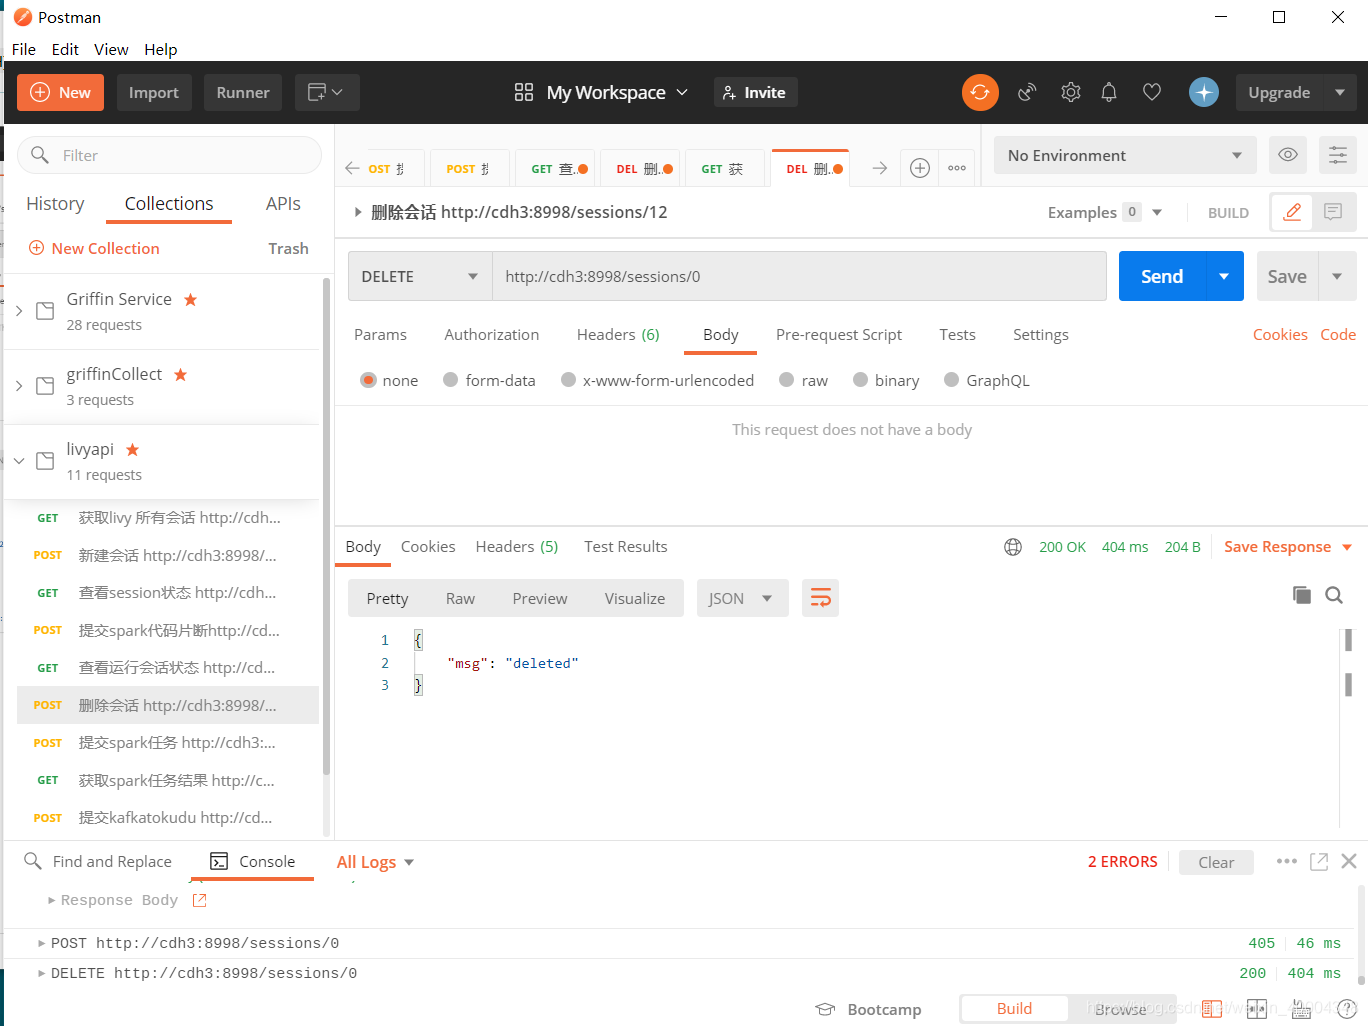The height and width of the screenshot is (1026, 1368).
Task: Click the Bootcamp graduation cap icon
Action: point(825,1009)
